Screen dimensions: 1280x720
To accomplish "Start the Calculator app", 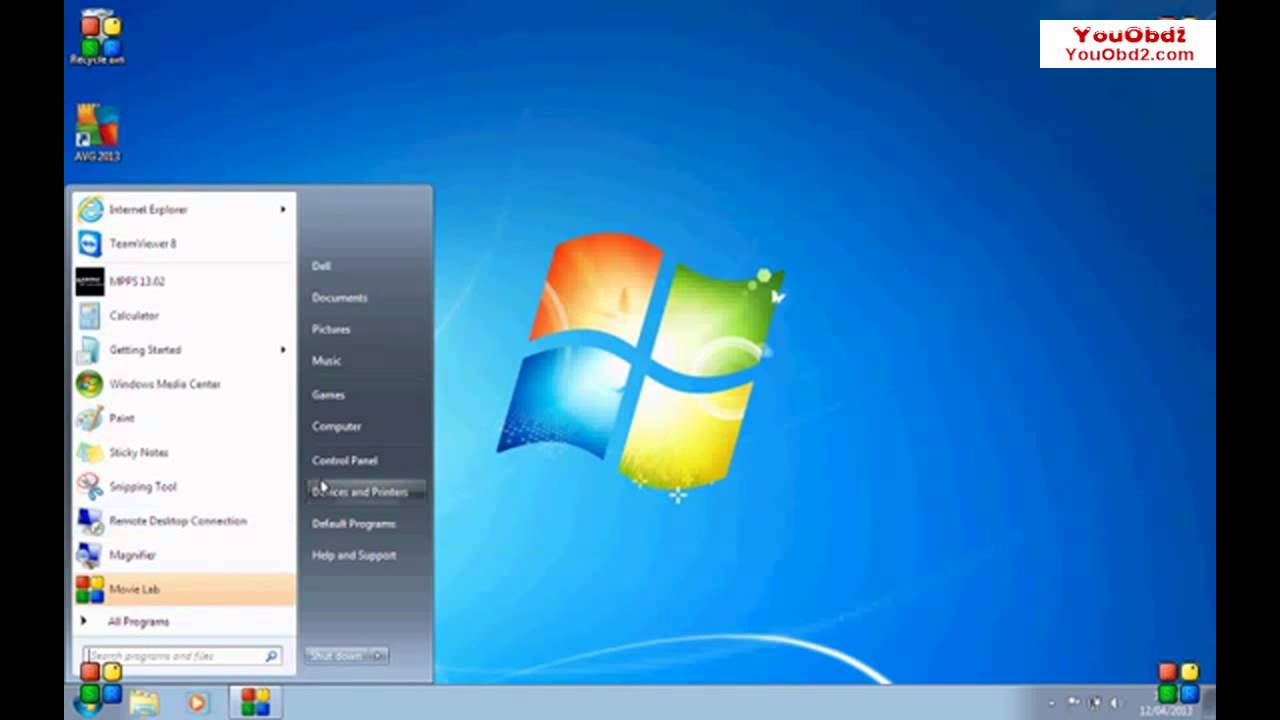I will [184, 316].
